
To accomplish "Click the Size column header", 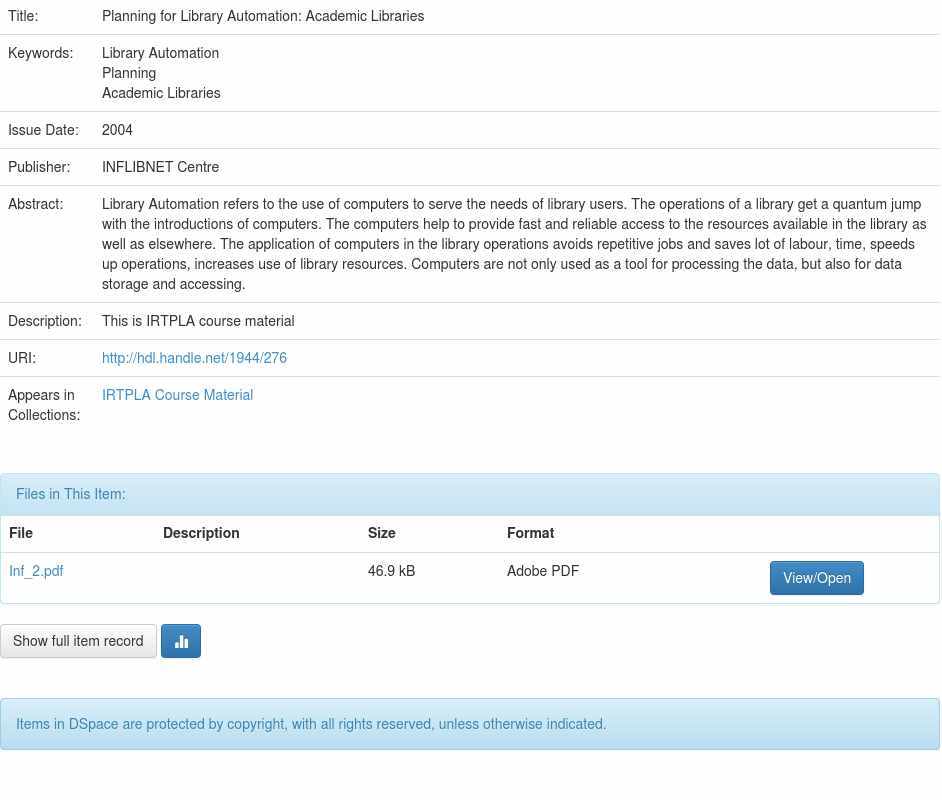I will point(382,533).
